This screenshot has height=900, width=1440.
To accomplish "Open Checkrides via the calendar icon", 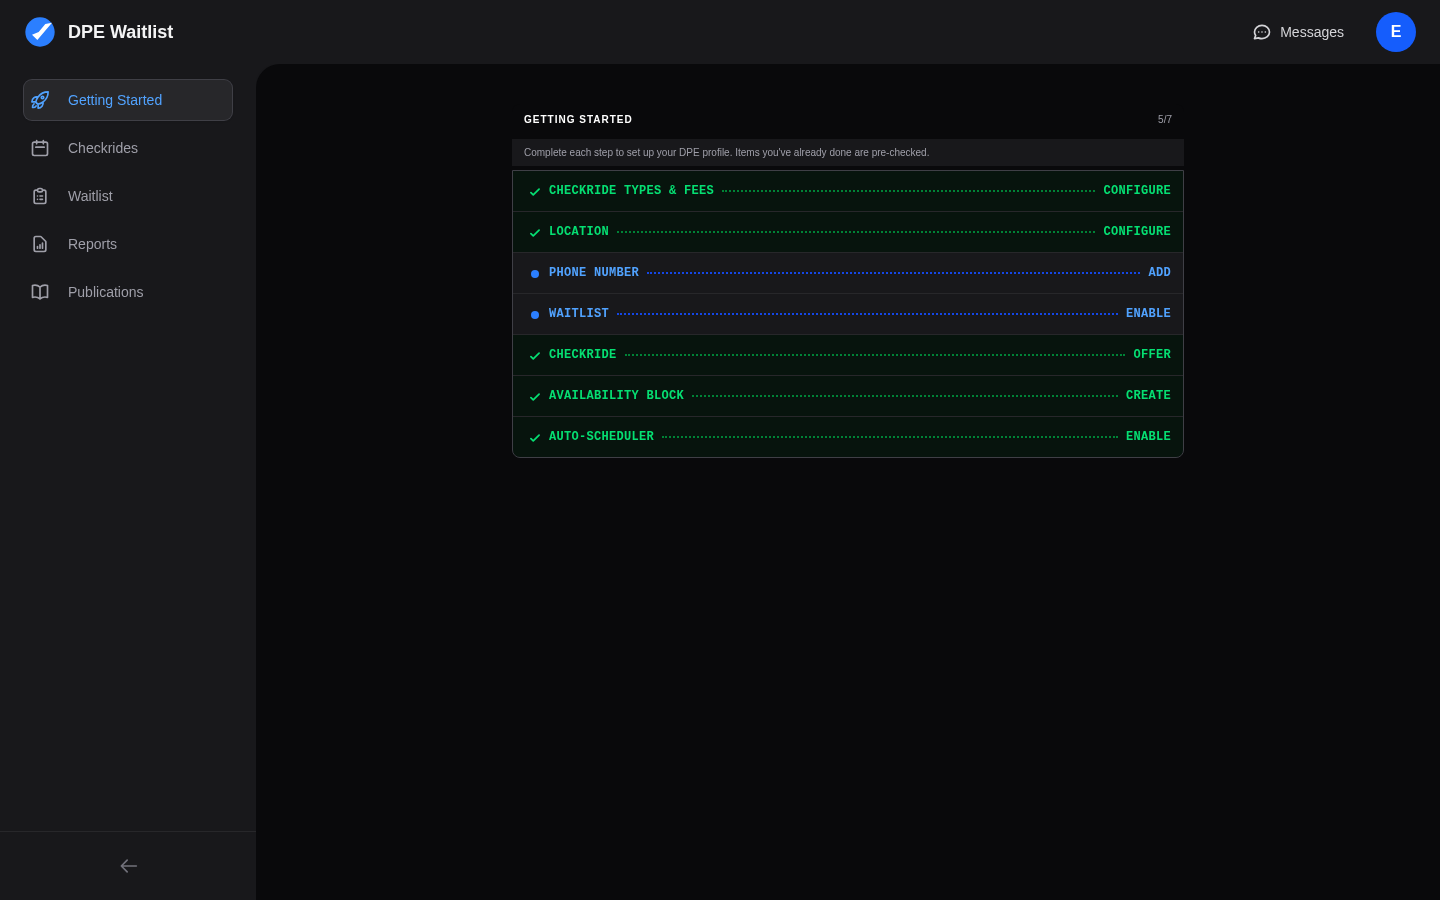I will [x=40, y=148].
